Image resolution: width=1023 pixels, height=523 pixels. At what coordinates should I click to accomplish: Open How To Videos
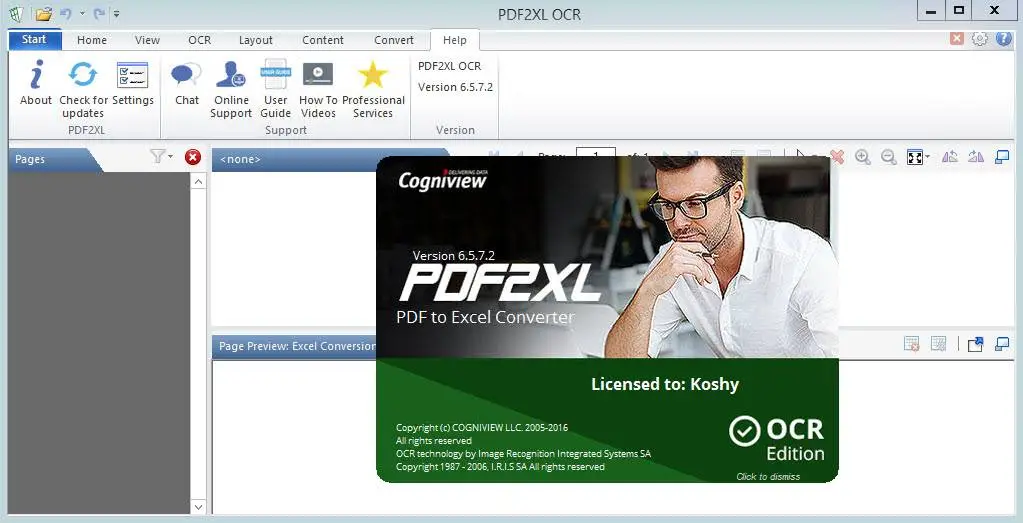pos(318,89)
